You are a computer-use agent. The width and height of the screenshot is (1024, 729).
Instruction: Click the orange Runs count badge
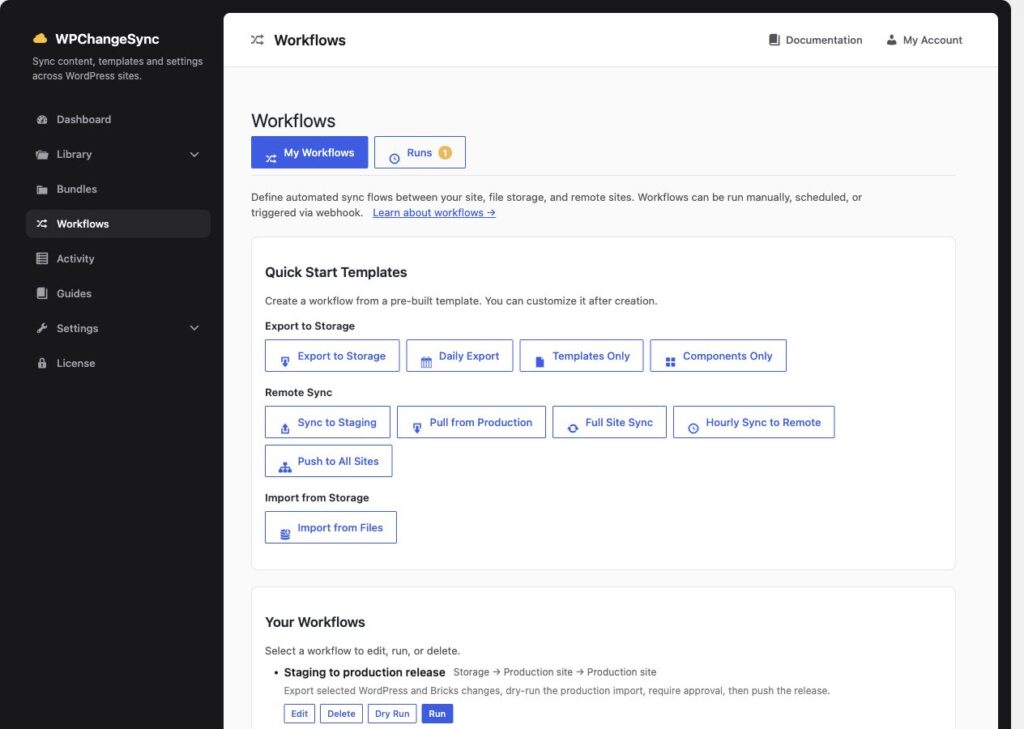click(445, 152)
